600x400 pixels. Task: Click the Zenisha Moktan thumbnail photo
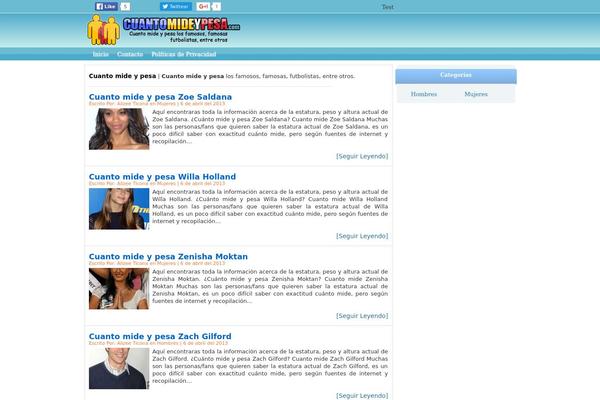[x=119, y=289]
